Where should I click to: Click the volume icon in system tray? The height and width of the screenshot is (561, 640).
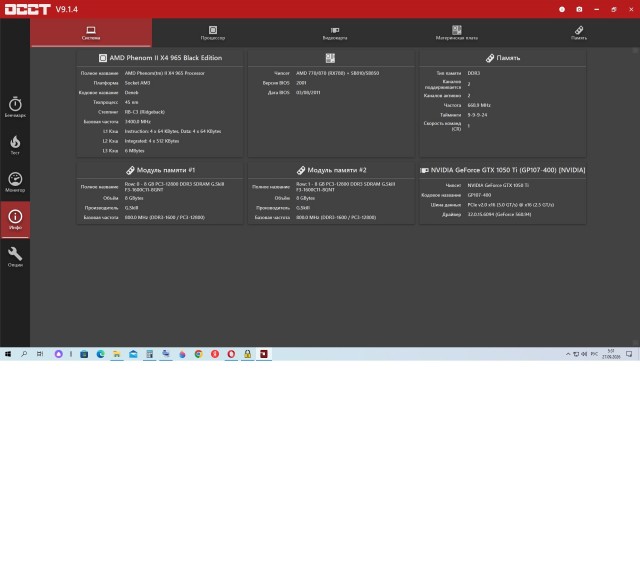(x=584, y=354)
